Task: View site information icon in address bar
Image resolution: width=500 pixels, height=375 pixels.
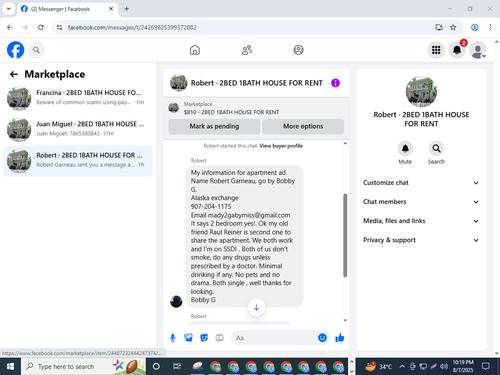Action: coord(59,27)
